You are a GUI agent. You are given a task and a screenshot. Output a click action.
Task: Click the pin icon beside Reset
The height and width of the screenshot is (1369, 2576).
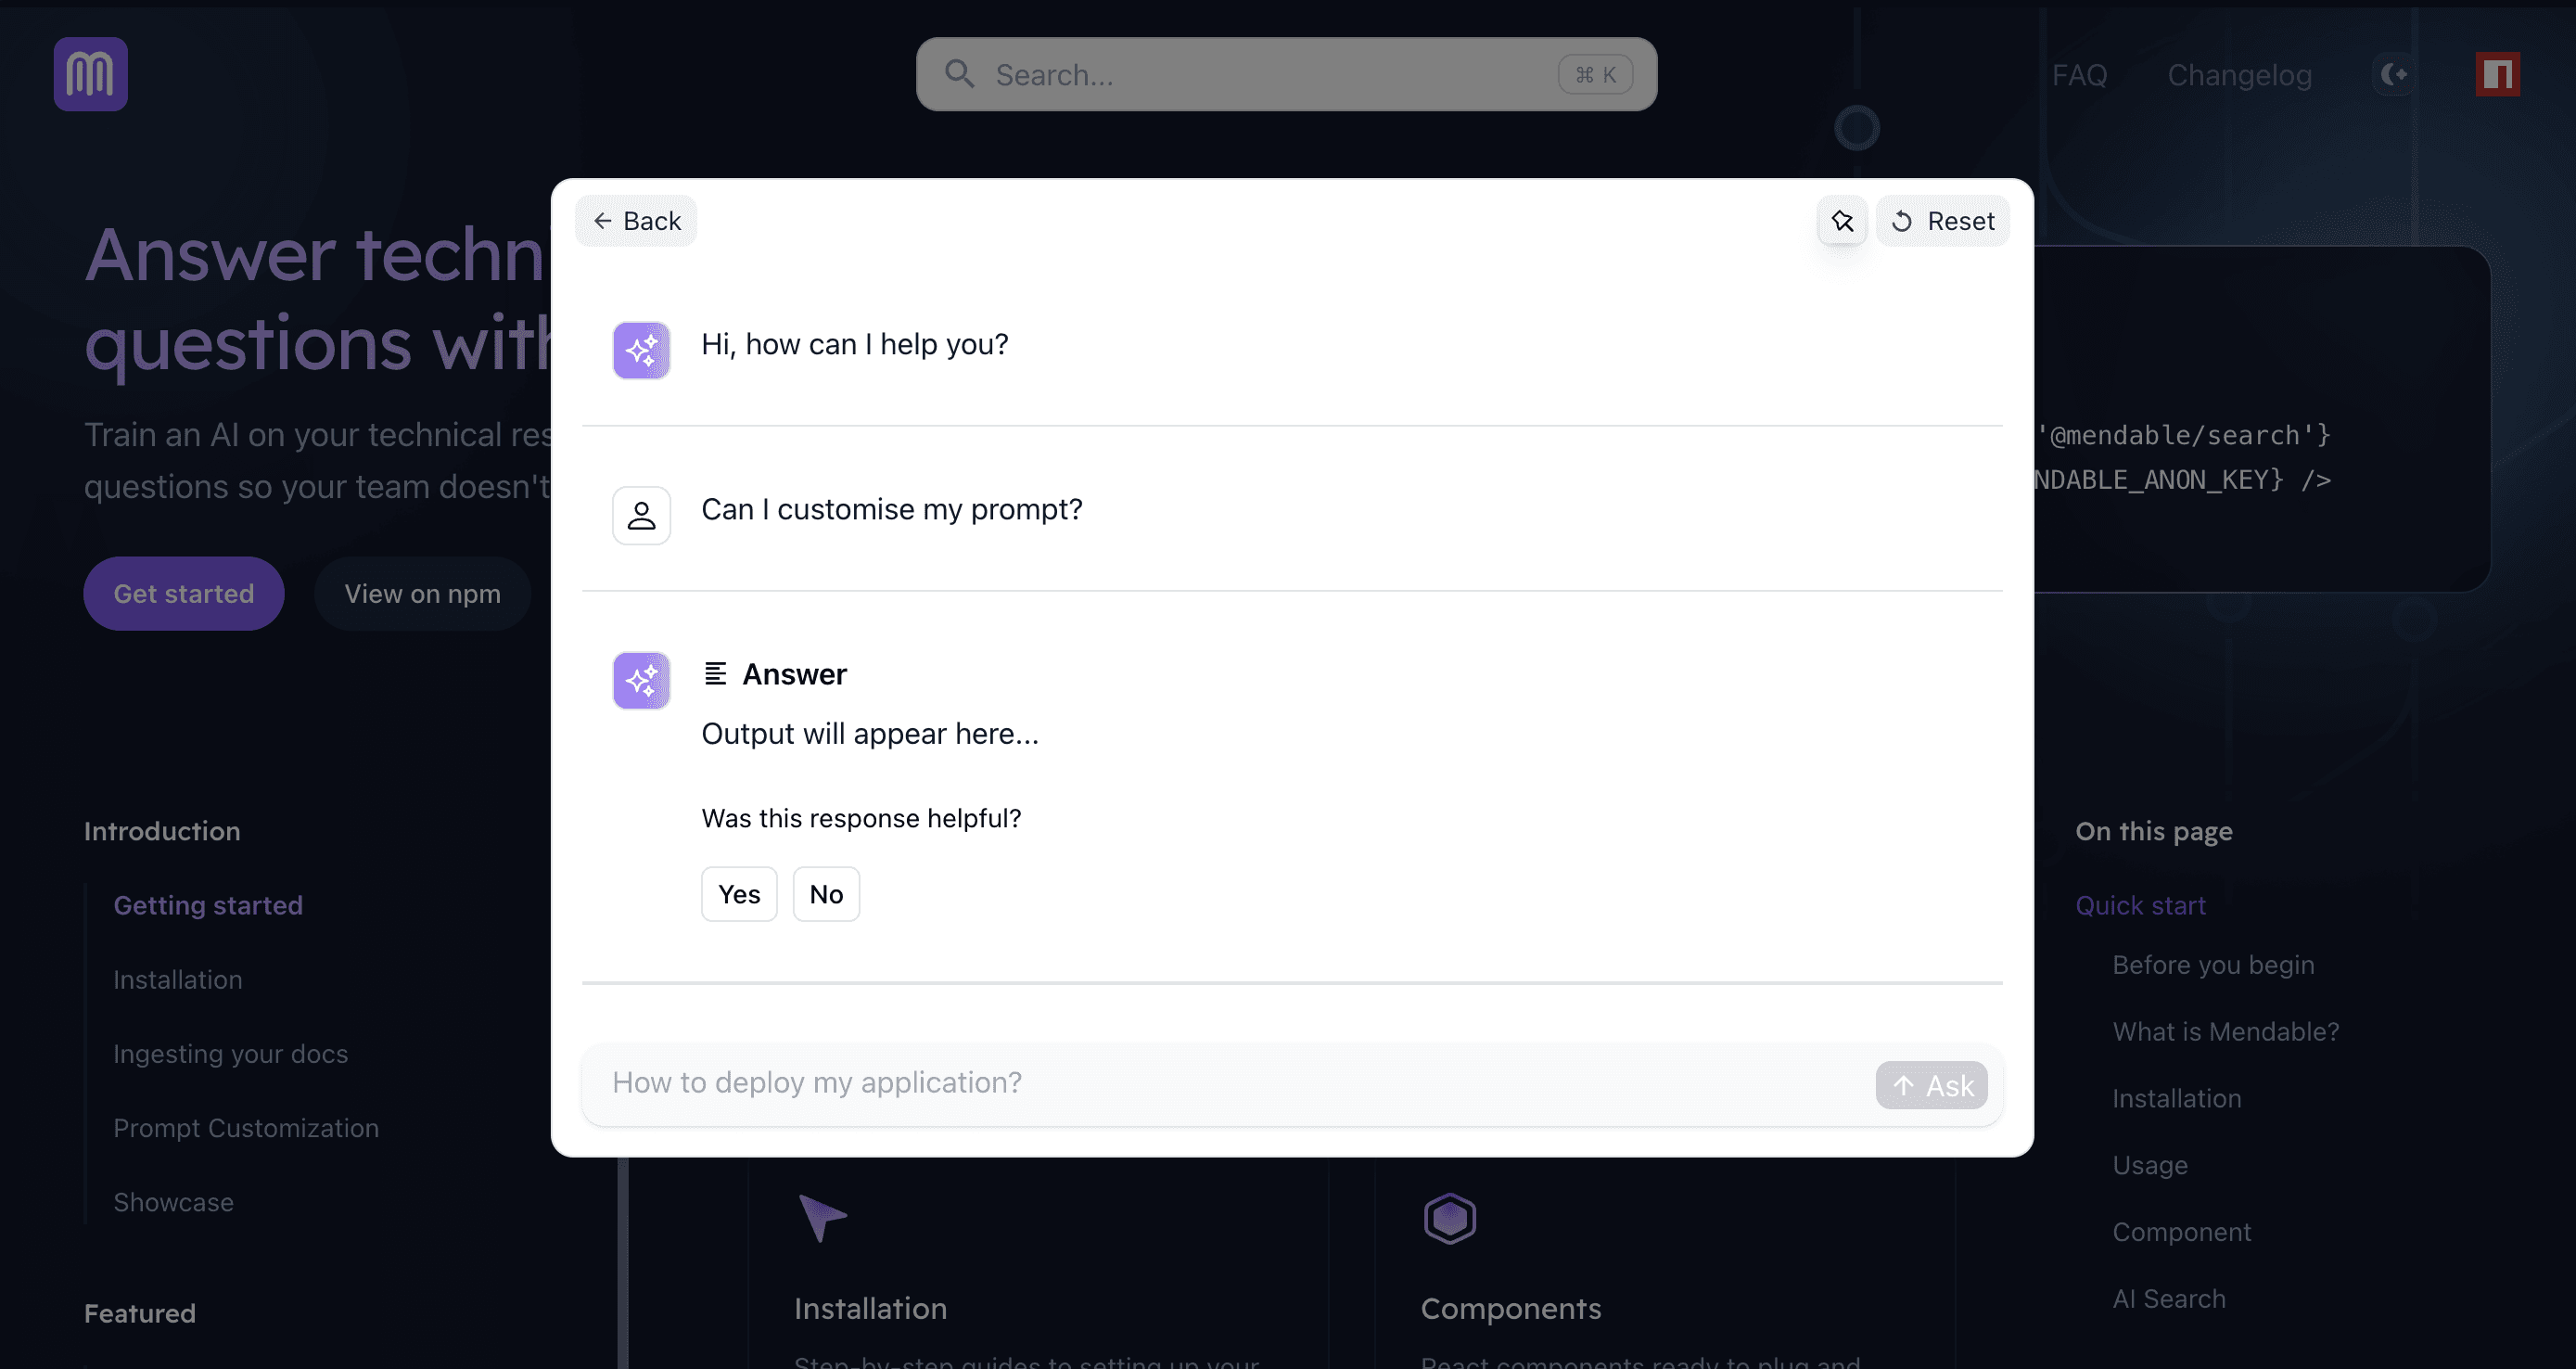tap(1842, 221)
